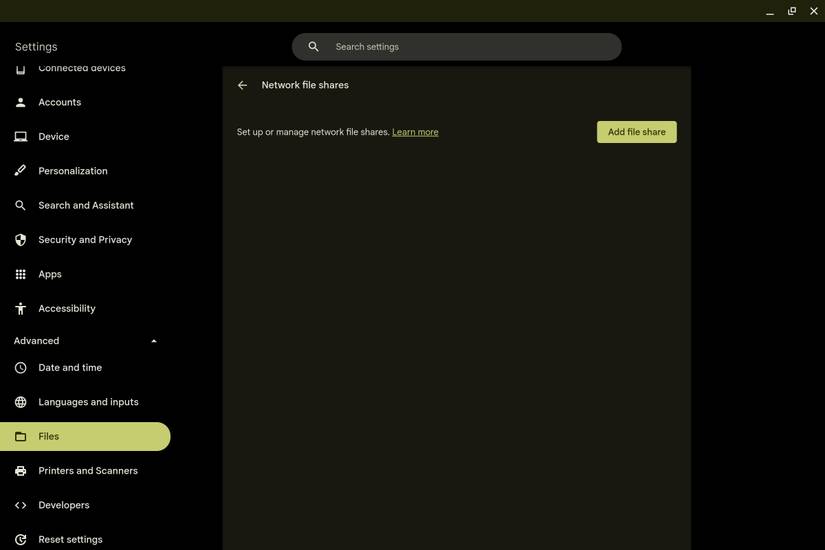Click the Accessibility figure icon
Screen dimensions: 825x550
click(x=21, y=308)
